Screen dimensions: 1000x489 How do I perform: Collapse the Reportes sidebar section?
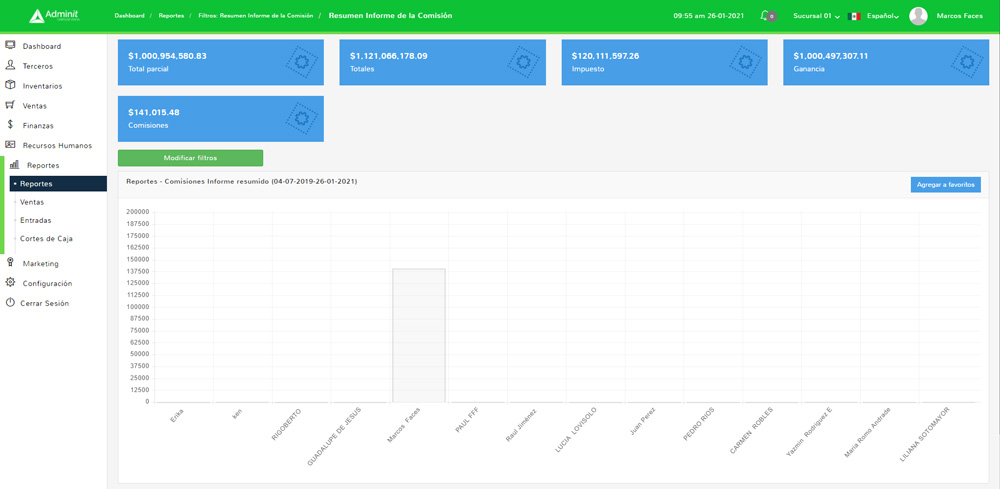coord(43,165)
